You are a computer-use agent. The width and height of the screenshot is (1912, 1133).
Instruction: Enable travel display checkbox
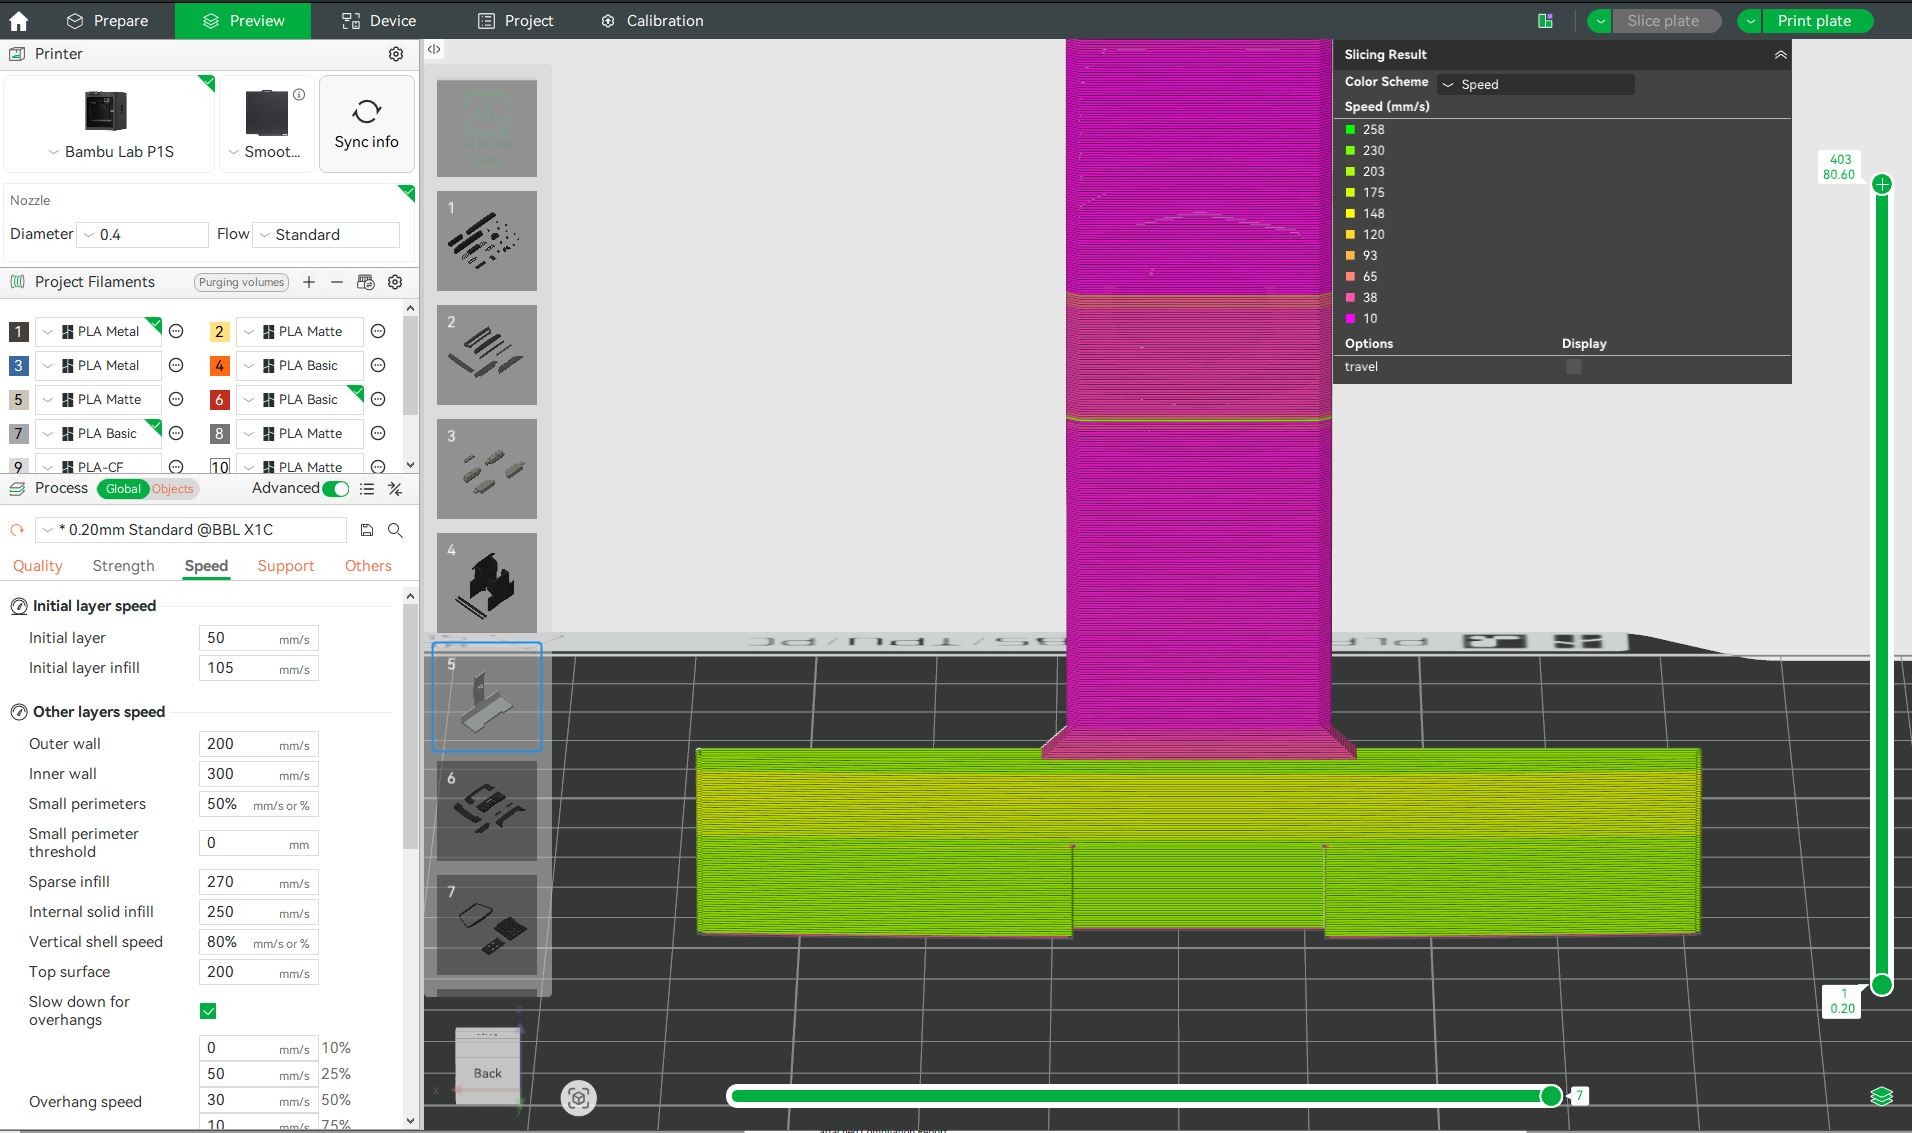[1573, 367]
